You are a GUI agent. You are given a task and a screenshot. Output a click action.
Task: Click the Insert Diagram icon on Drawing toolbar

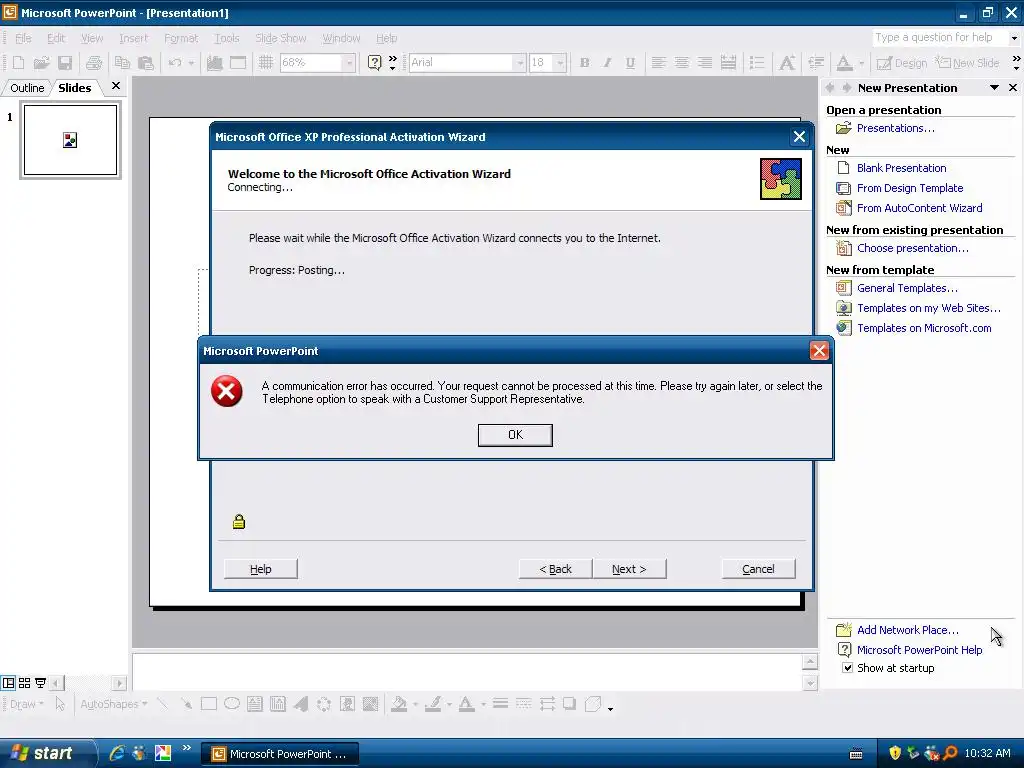pyautogui.click(x=324, y=704)
